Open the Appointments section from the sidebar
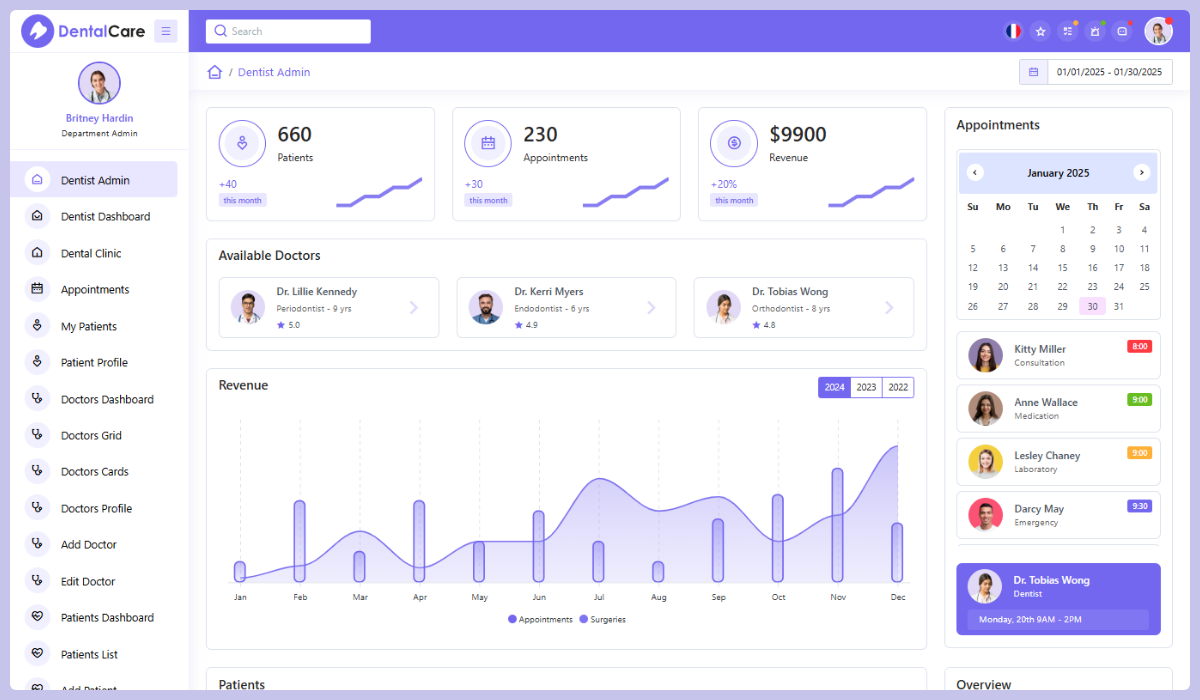 96,289
